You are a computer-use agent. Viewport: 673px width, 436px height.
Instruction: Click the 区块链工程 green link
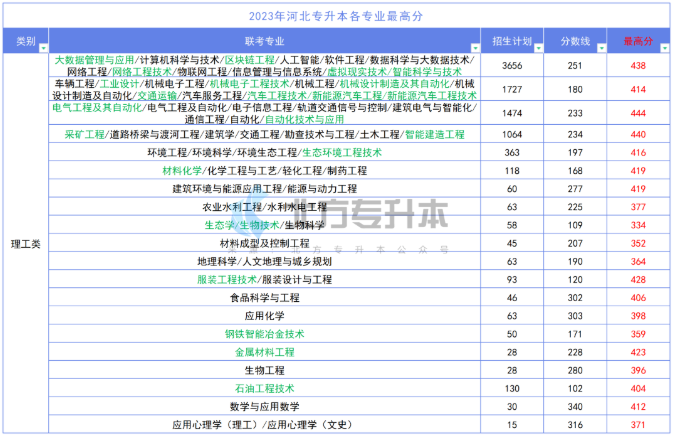coord(249,61)
